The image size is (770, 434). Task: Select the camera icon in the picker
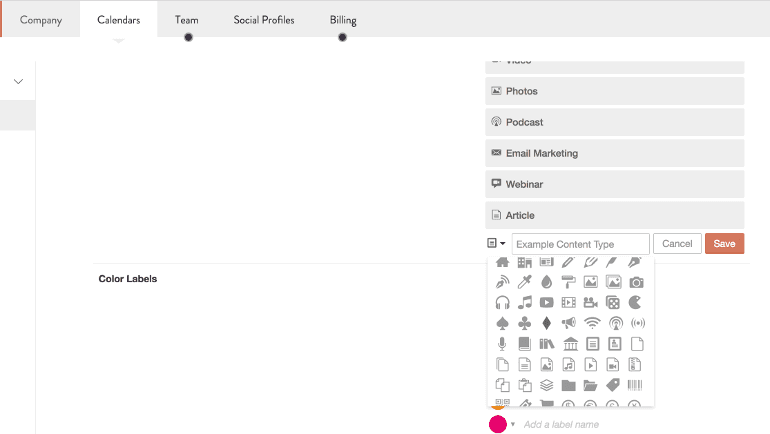636,282
